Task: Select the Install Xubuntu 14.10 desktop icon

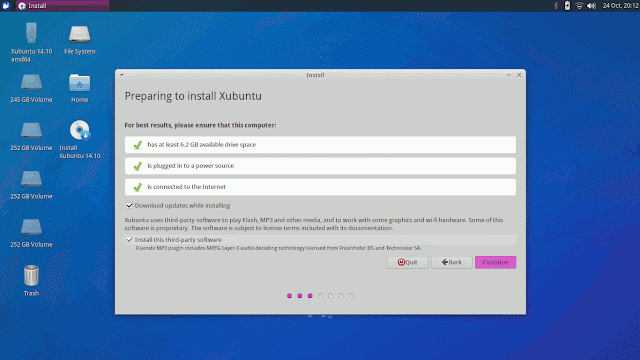Action: (x=79, y=130)
